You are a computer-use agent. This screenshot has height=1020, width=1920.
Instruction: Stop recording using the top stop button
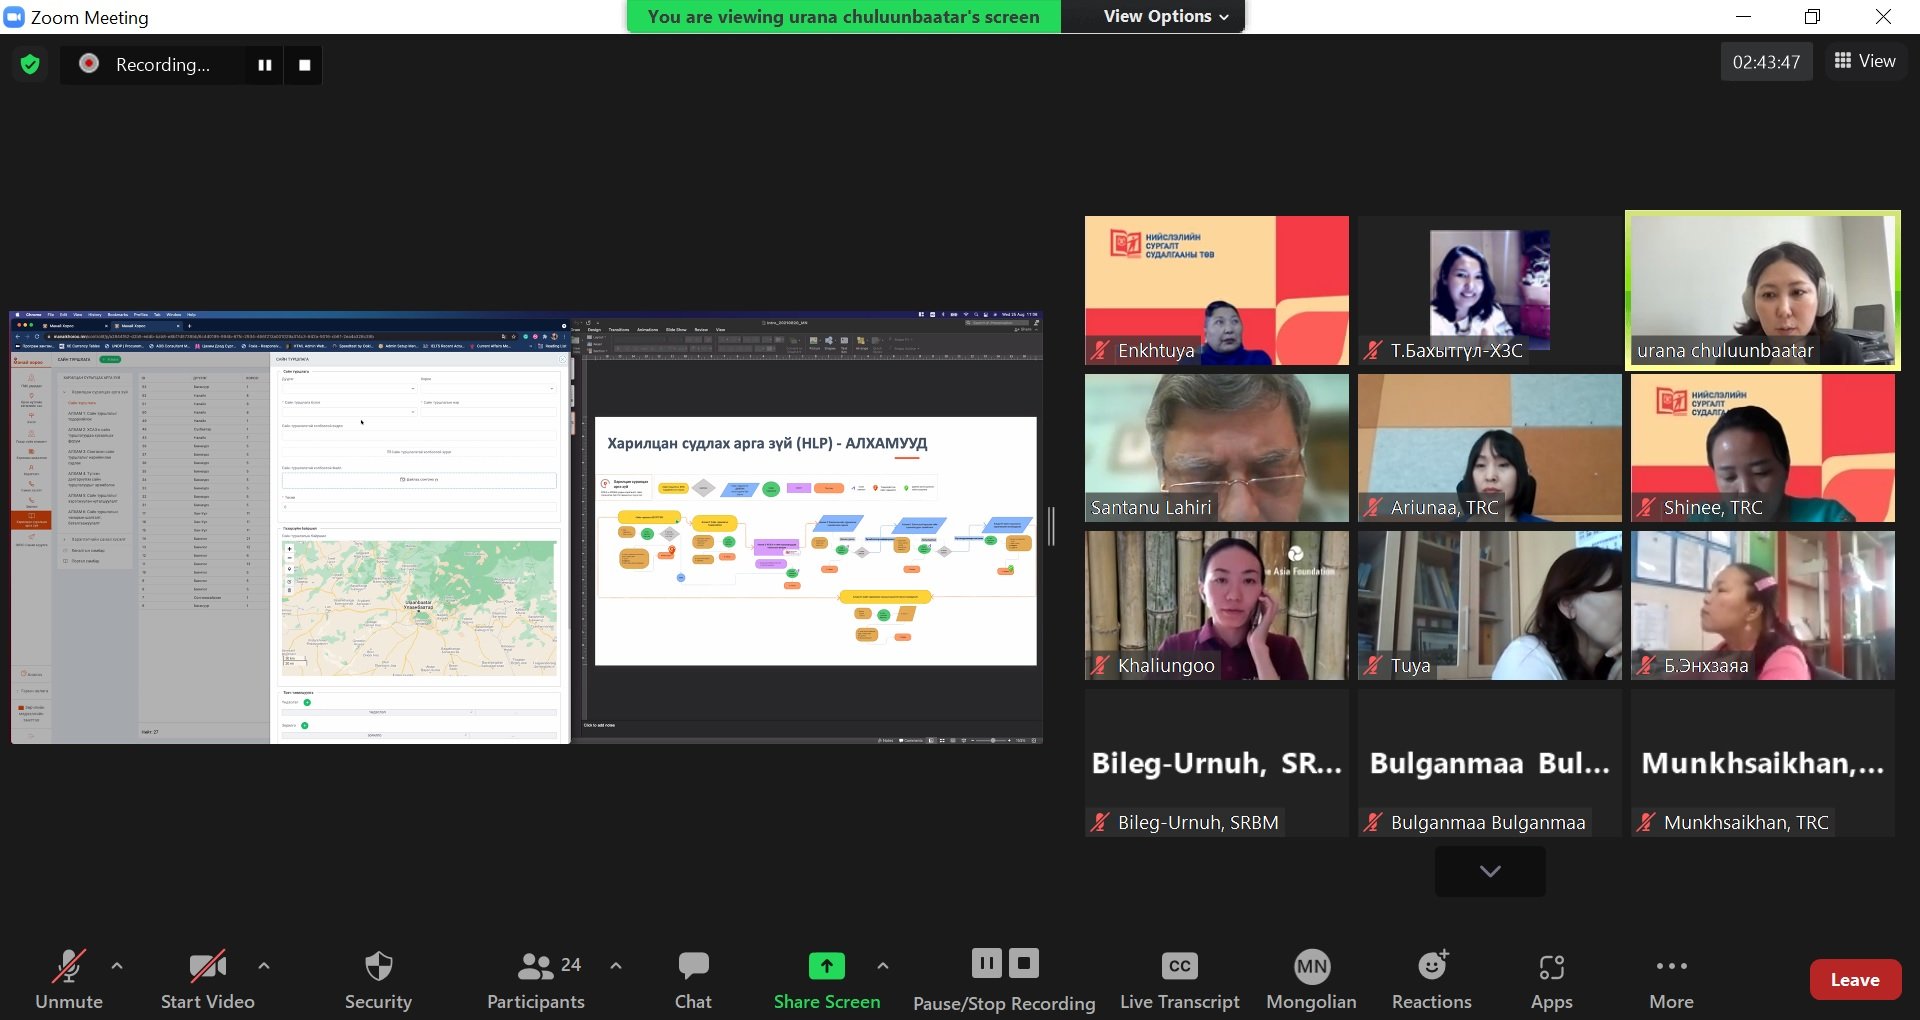(305, 65)
